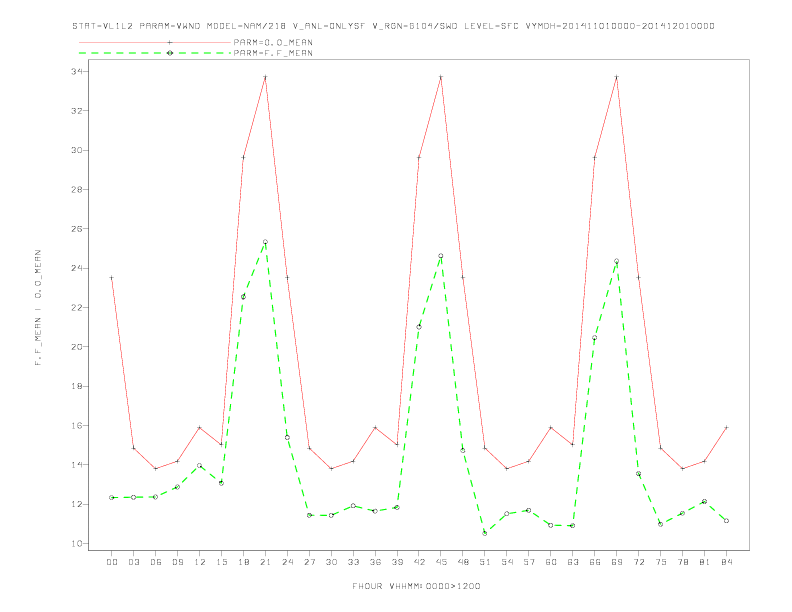Click y-axis tick label 34

click(x=77, y=71)
